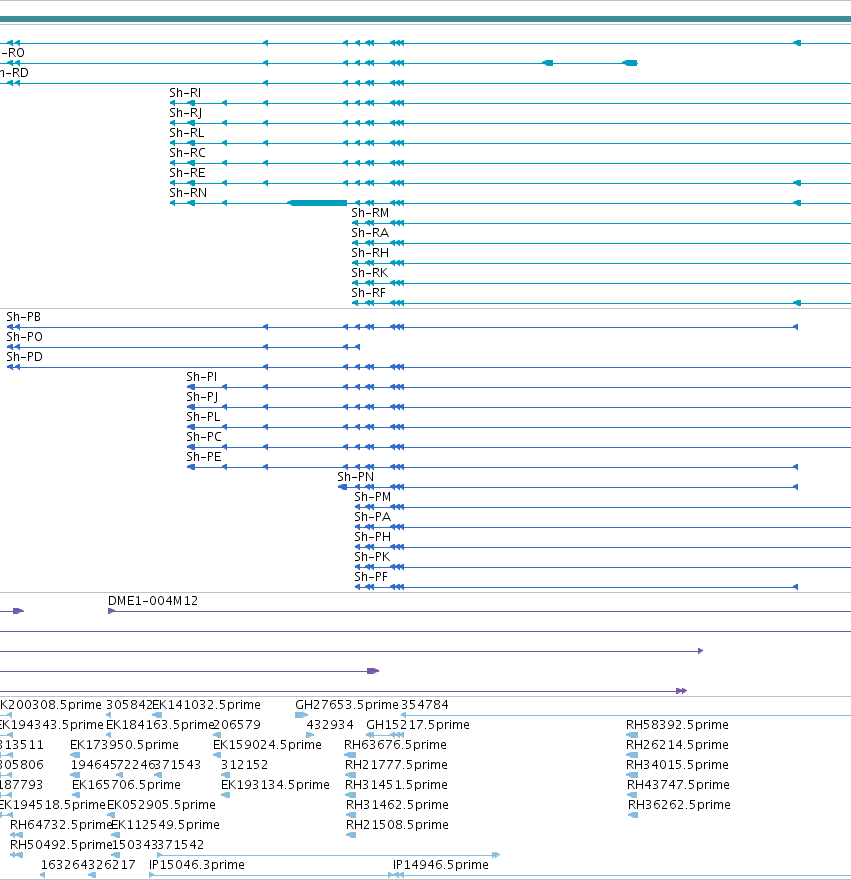Viewport: 851px width, 880px height.
Task: Open the Sh-PF protein label
Action: [x=370, y=577]
